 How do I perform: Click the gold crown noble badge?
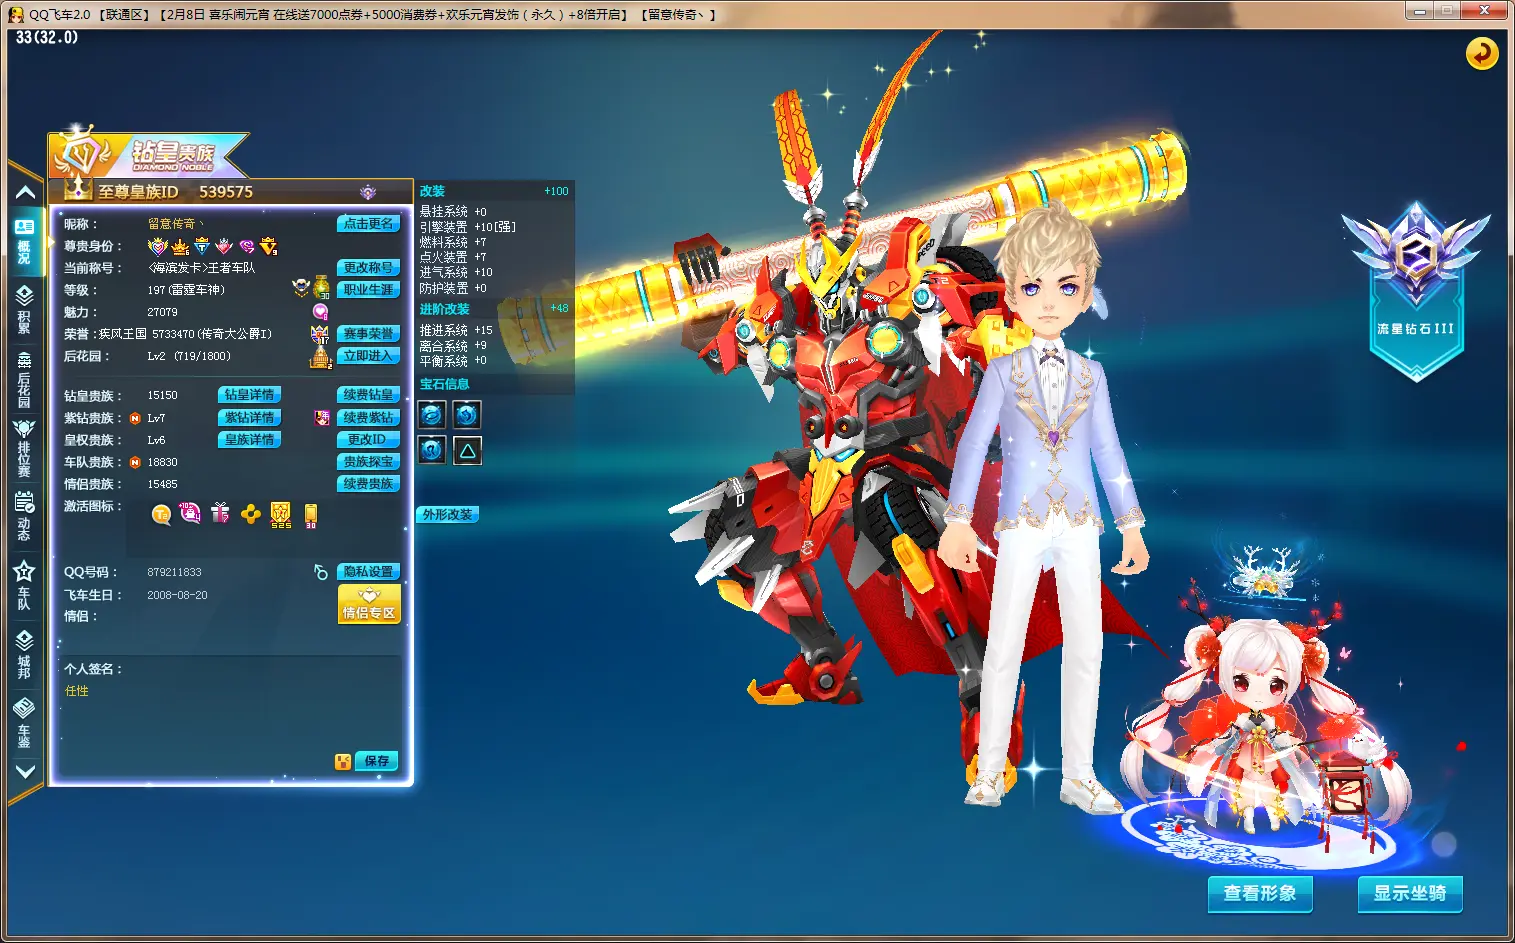point(180,246)
